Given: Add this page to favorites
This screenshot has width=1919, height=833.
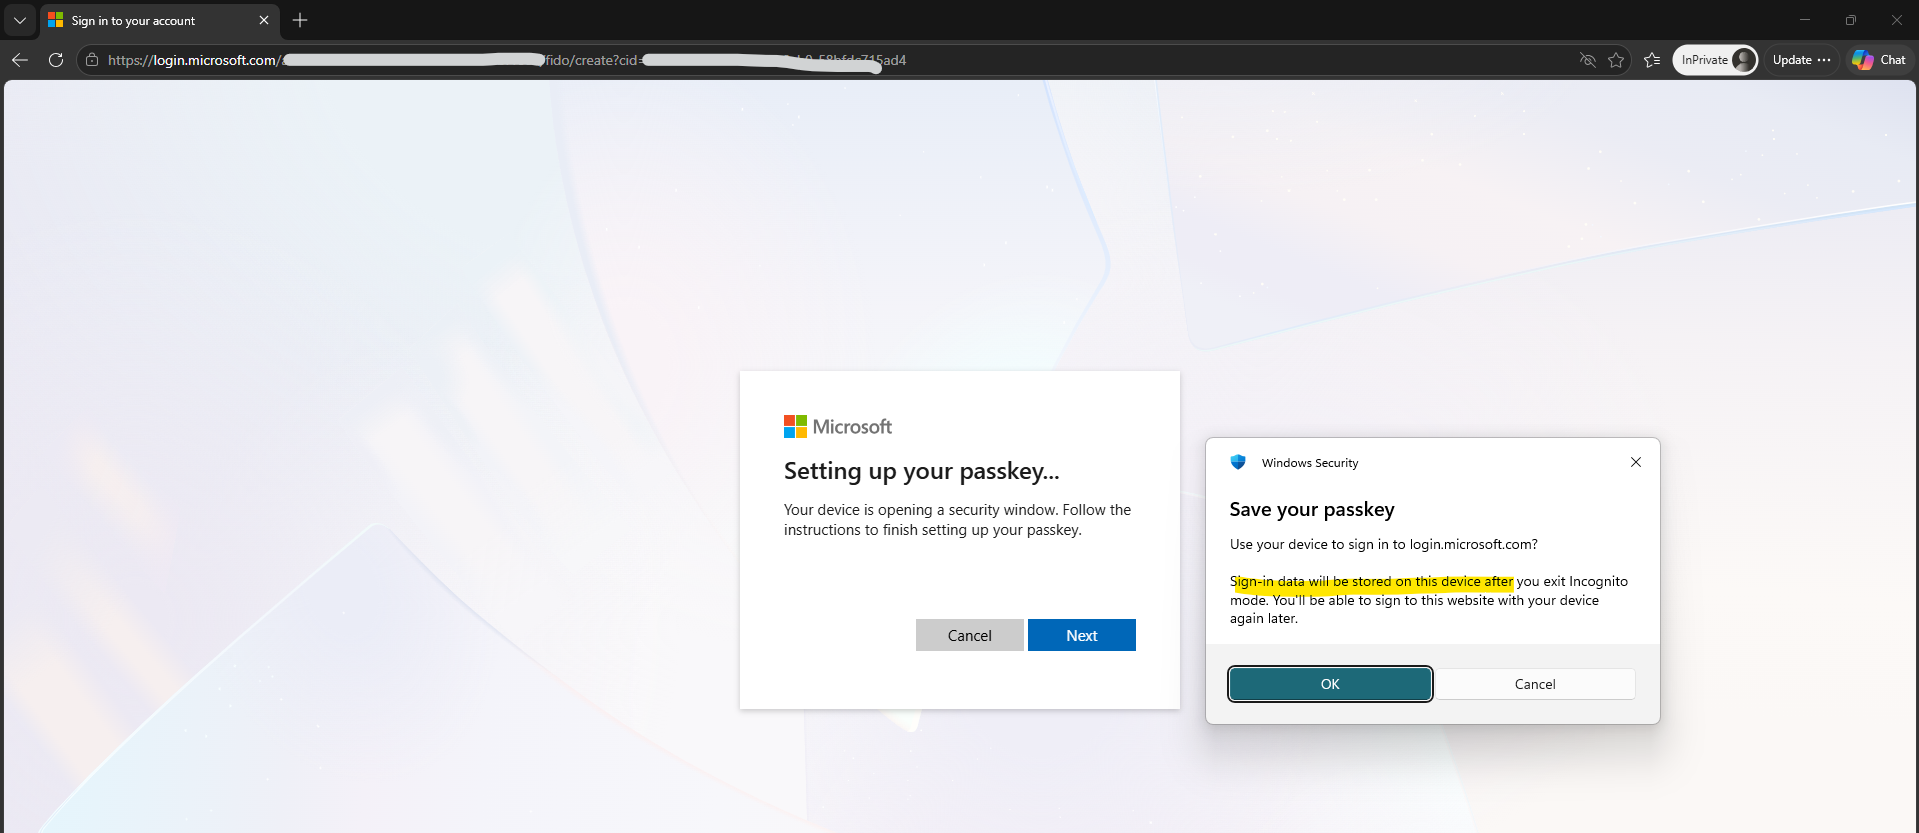Looking at the screenshot, I should pos(1616,60).
